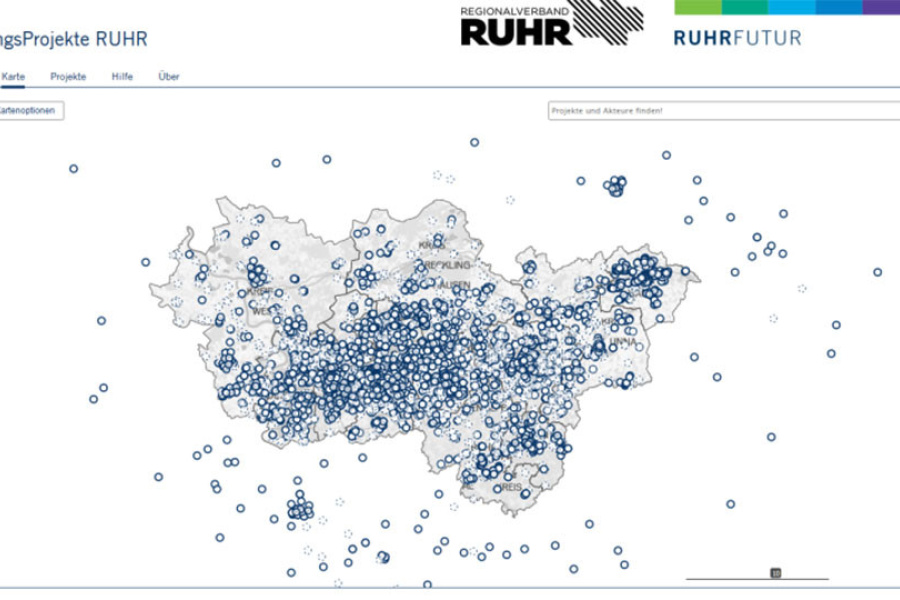Switch to the Karte tab

pos(13,77)
